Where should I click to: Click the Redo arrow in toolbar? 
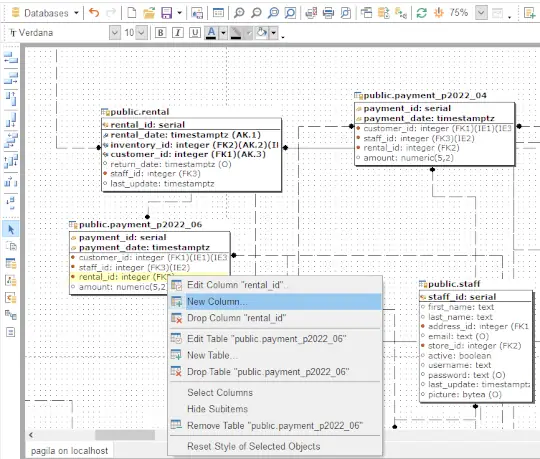tap(111, 13)
